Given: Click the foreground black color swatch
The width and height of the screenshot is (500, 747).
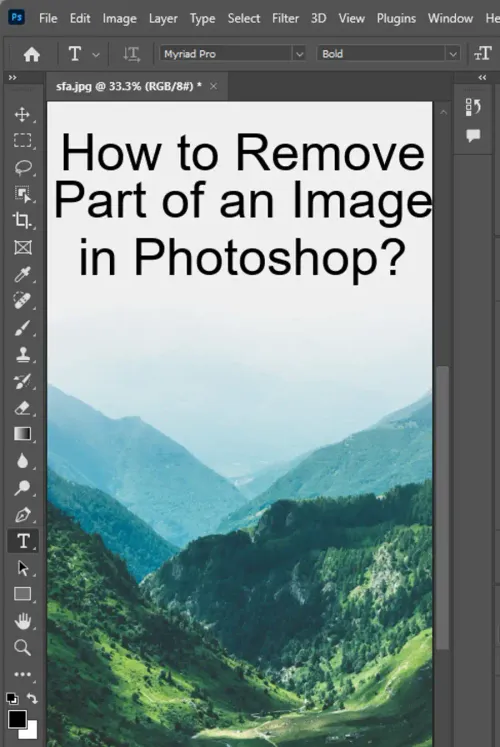Looking at the screenshot, I should 17,719.
